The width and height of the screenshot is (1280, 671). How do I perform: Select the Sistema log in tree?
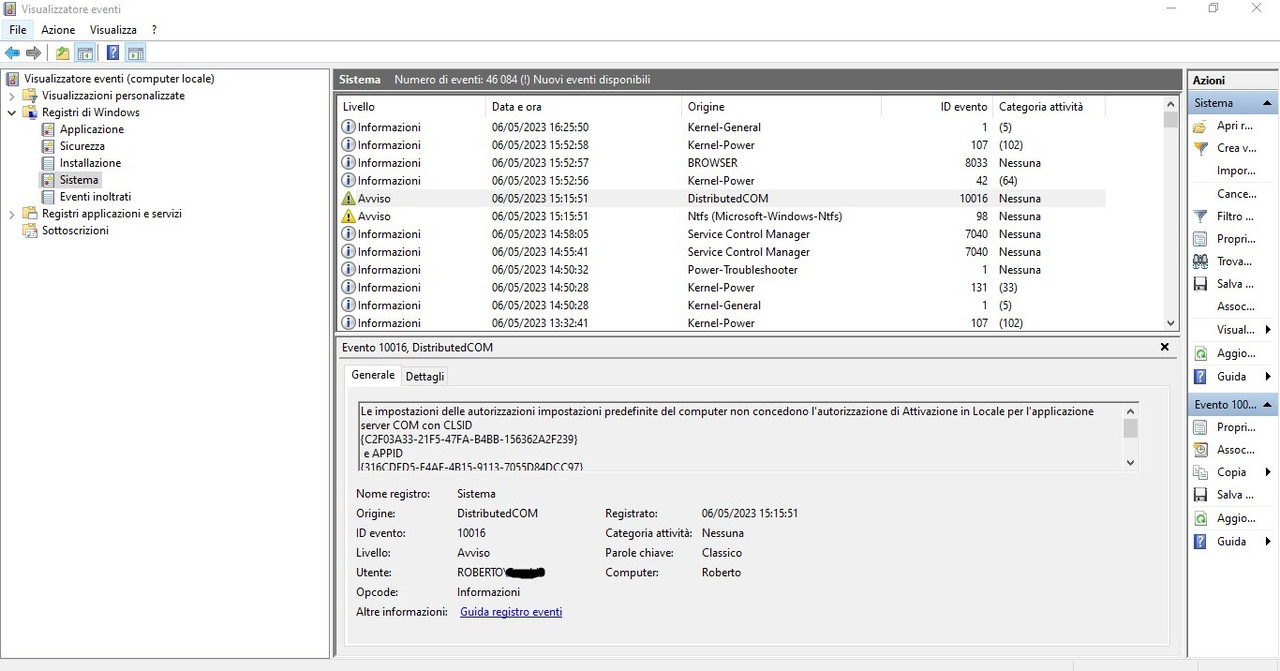point(79,180)
